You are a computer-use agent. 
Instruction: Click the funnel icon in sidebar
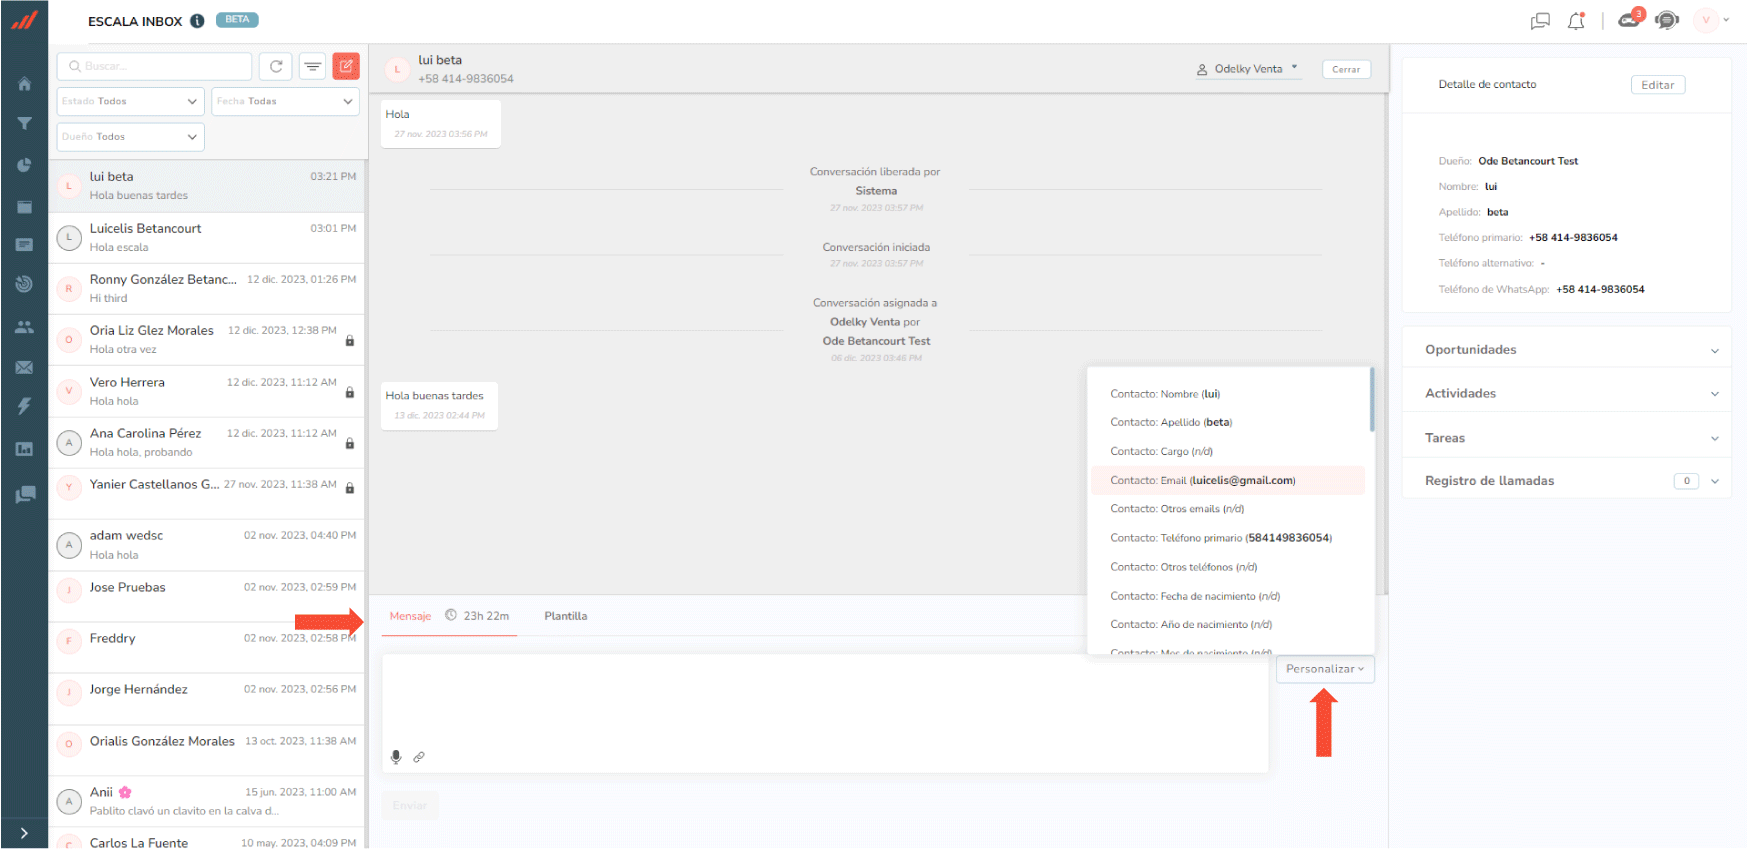click(x=24, y=124)
